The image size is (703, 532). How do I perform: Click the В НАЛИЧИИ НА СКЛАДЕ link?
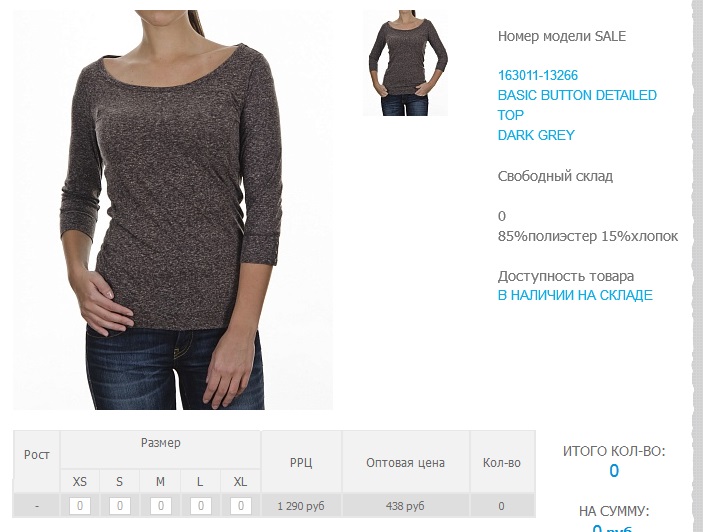pos(575,295)
